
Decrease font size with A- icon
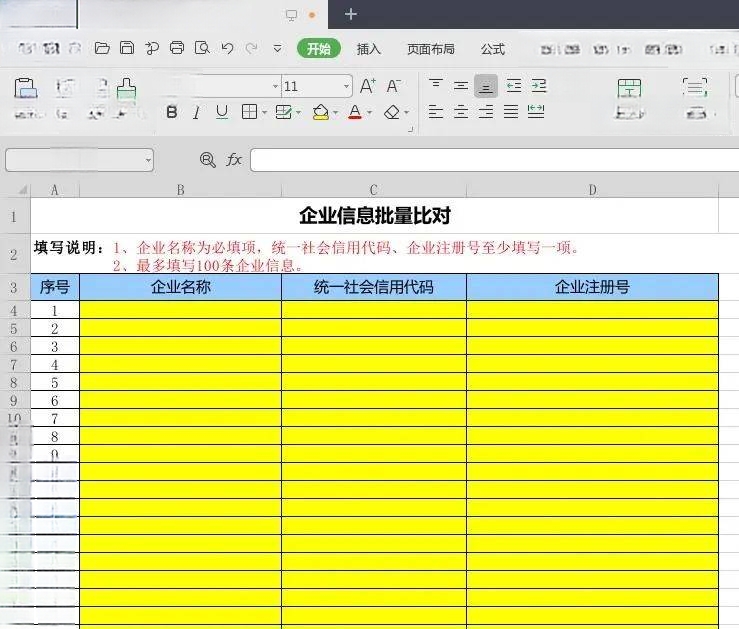pyautogui.click(x=393, y=86)
